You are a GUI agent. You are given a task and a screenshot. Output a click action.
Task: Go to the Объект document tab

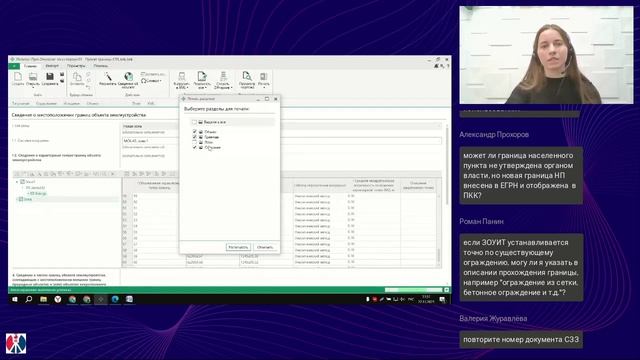click(93, 104)
